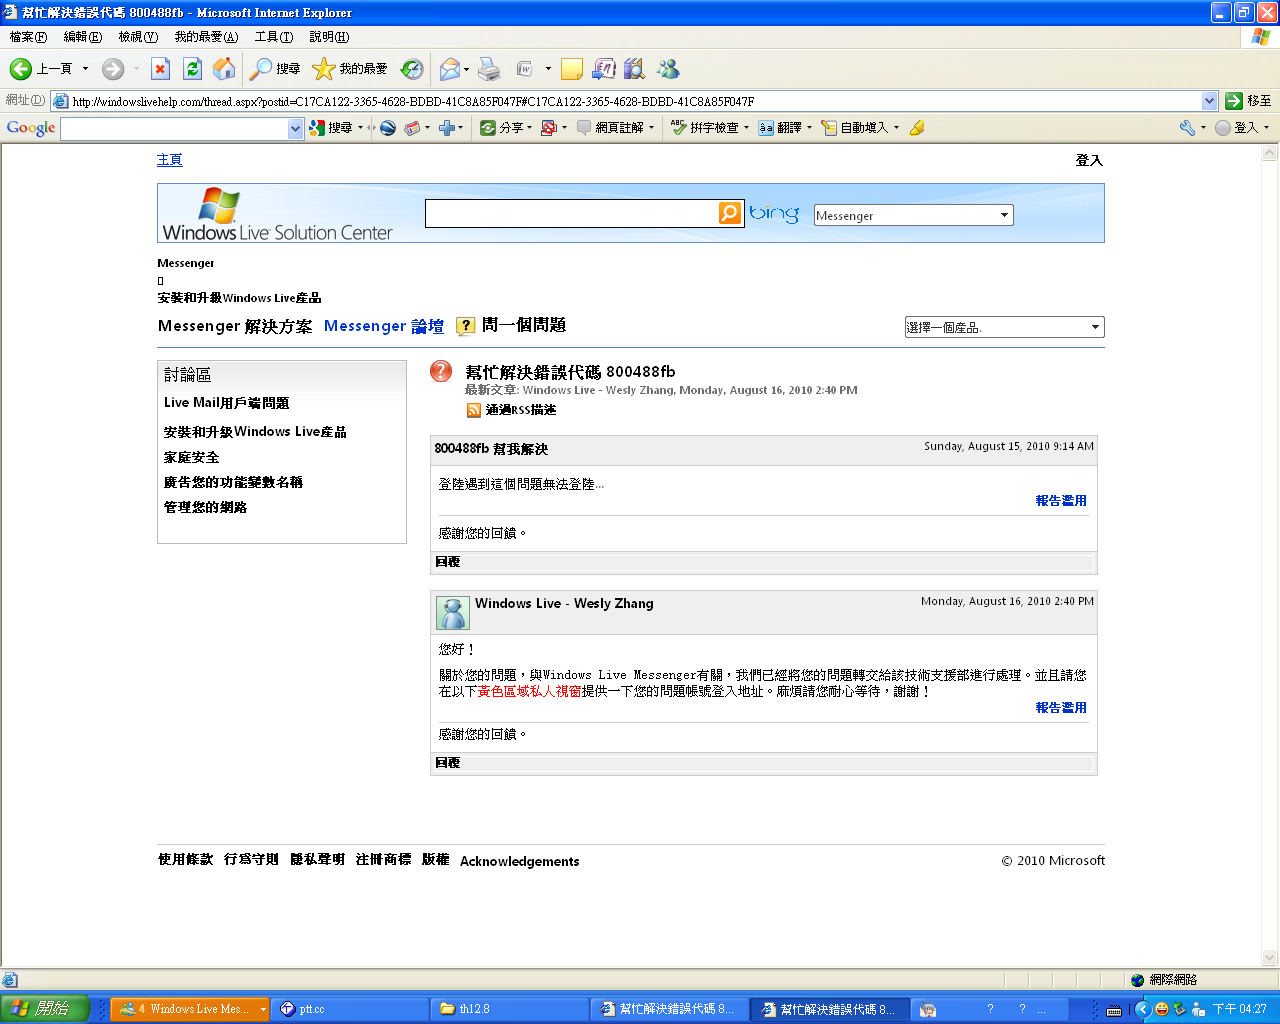Go to the browser Home icon
The width and height of the screenshot is (1280, 1024).
click(225, 69)
